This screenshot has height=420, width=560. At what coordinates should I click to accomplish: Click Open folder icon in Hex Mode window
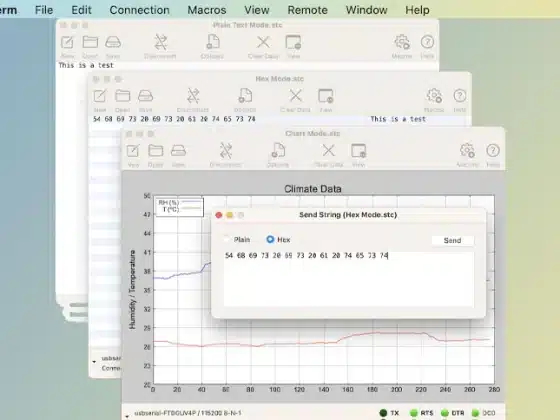click(122, 96)
